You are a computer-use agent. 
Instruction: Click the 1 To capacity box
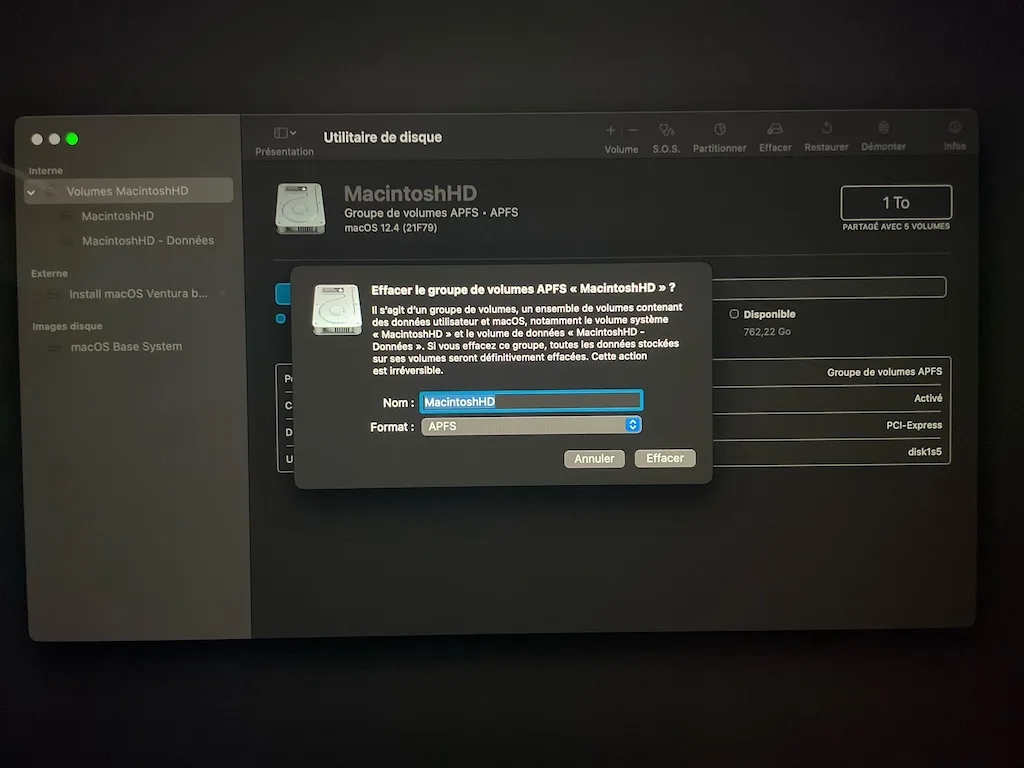click(x=895, y=203)
